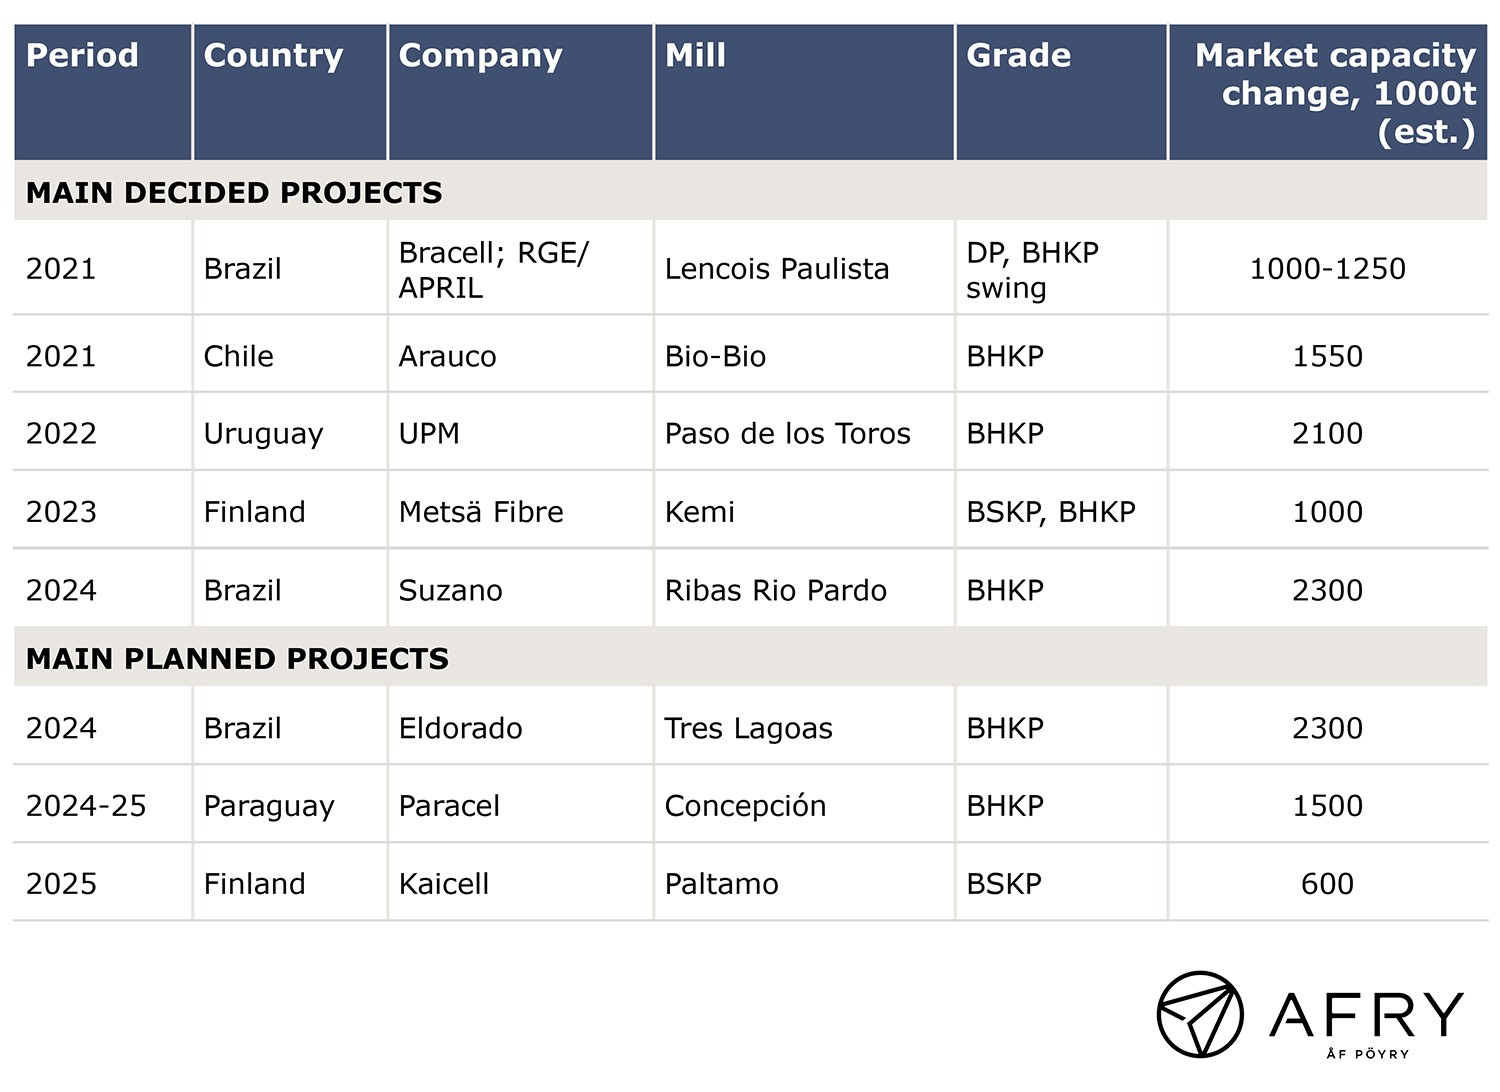Screen dimensions: 1500x1092
Task: Click the Eldorado company cell
Action: tap(460, 728)
